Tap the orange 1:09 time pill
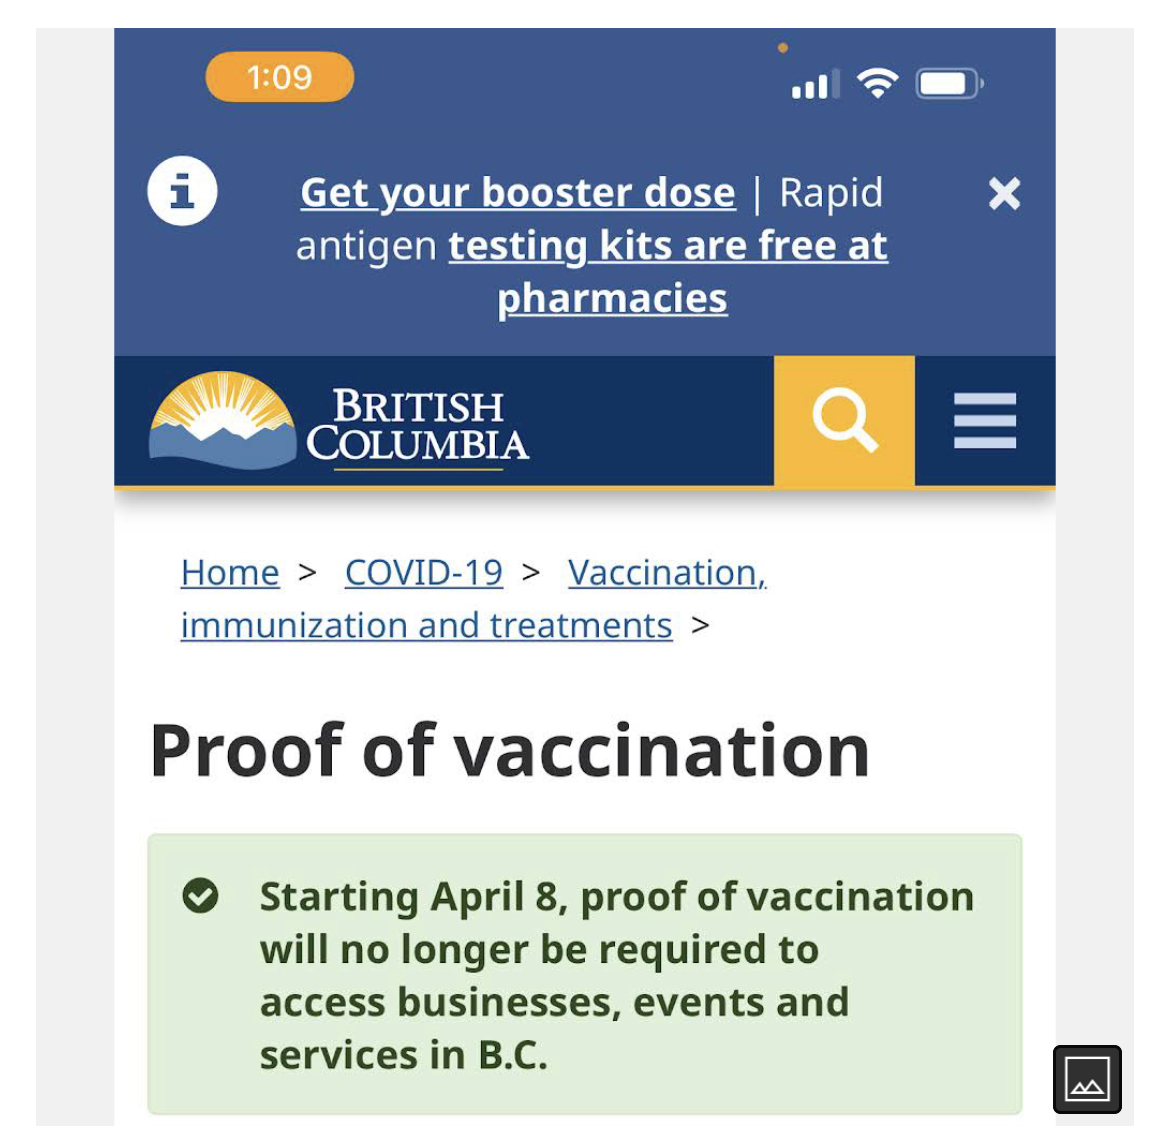Viewport: 1170px width, 1146px height. pos(279,77)
